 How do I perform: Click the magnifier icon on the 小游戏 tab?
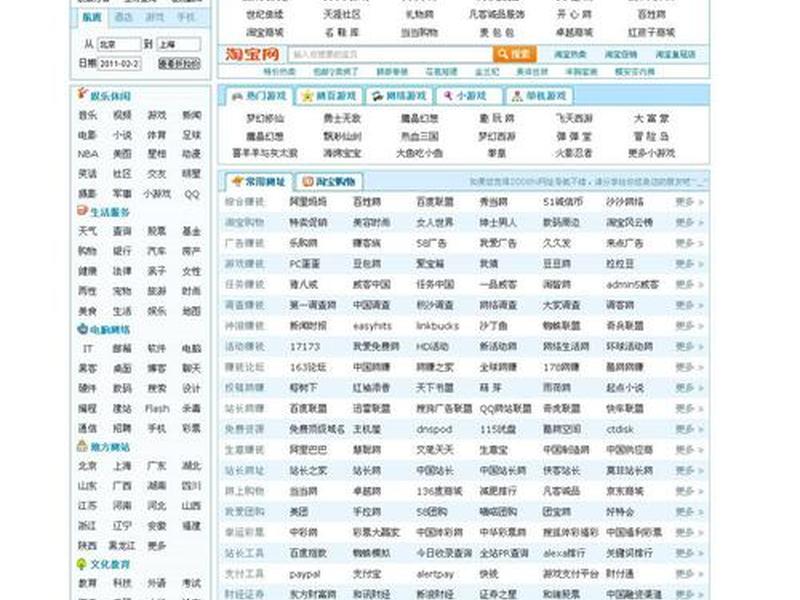coord(448,96)
